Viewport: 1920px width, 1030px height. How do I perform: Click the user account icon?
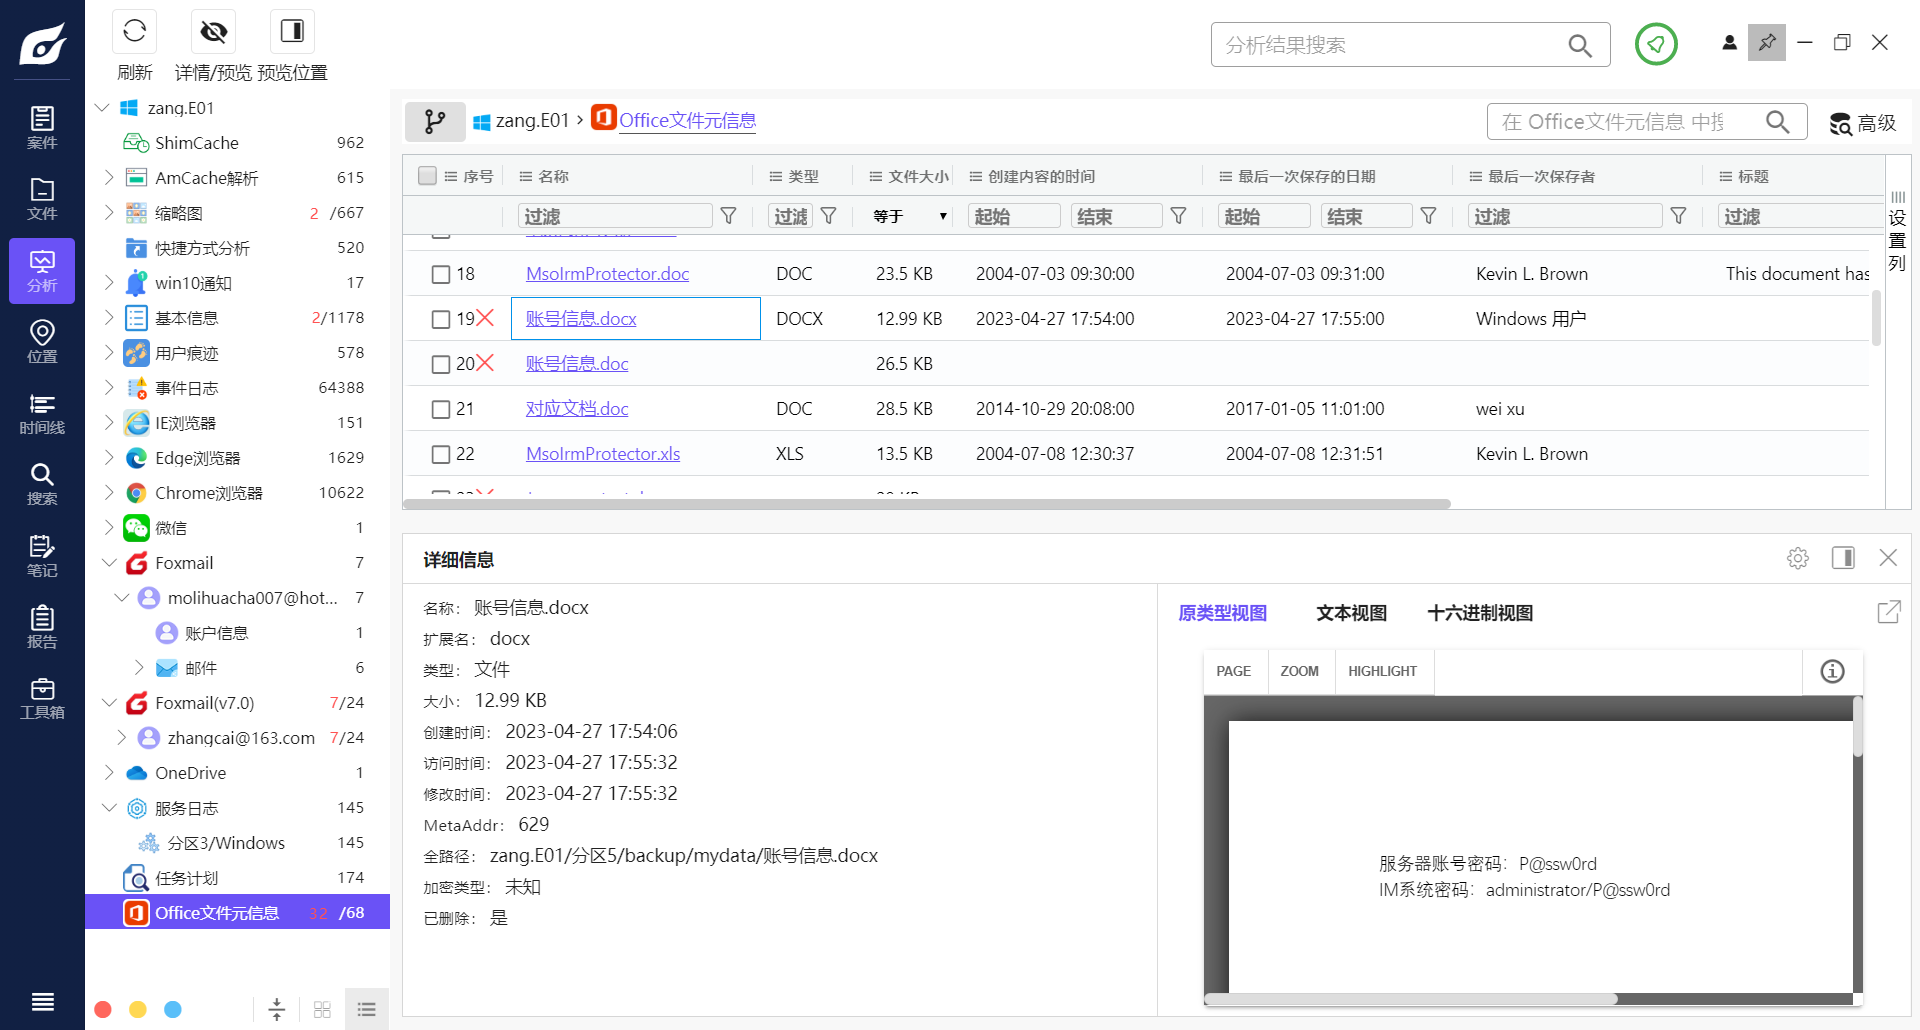[1729, 43]
